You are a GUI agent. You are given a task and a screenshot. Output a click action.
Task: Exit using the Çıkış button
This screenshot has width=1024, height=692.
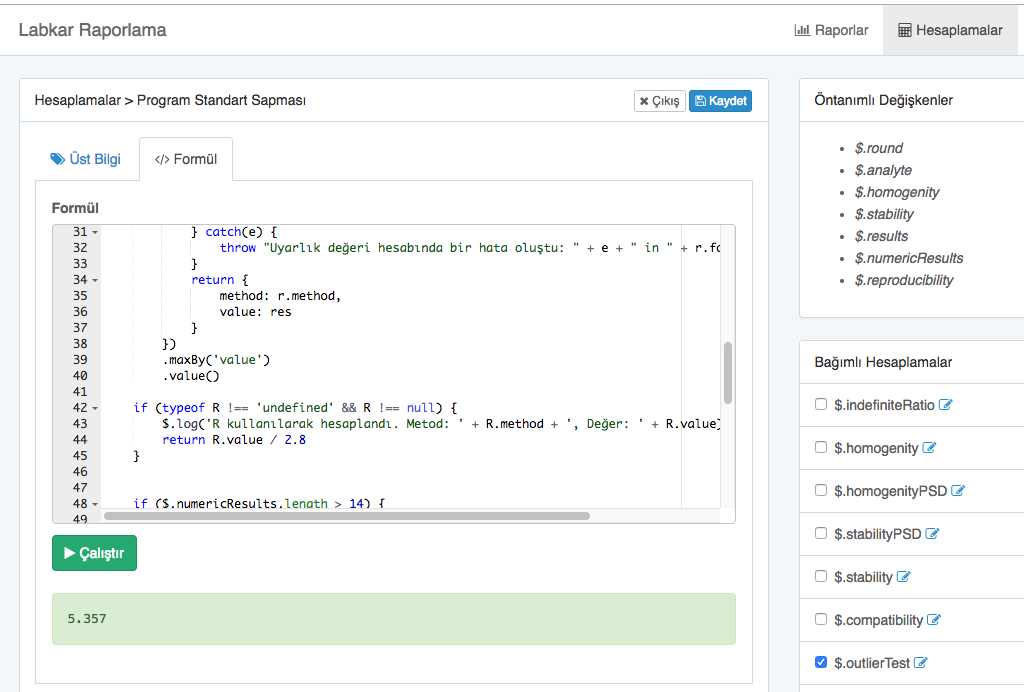click(660, 101)
